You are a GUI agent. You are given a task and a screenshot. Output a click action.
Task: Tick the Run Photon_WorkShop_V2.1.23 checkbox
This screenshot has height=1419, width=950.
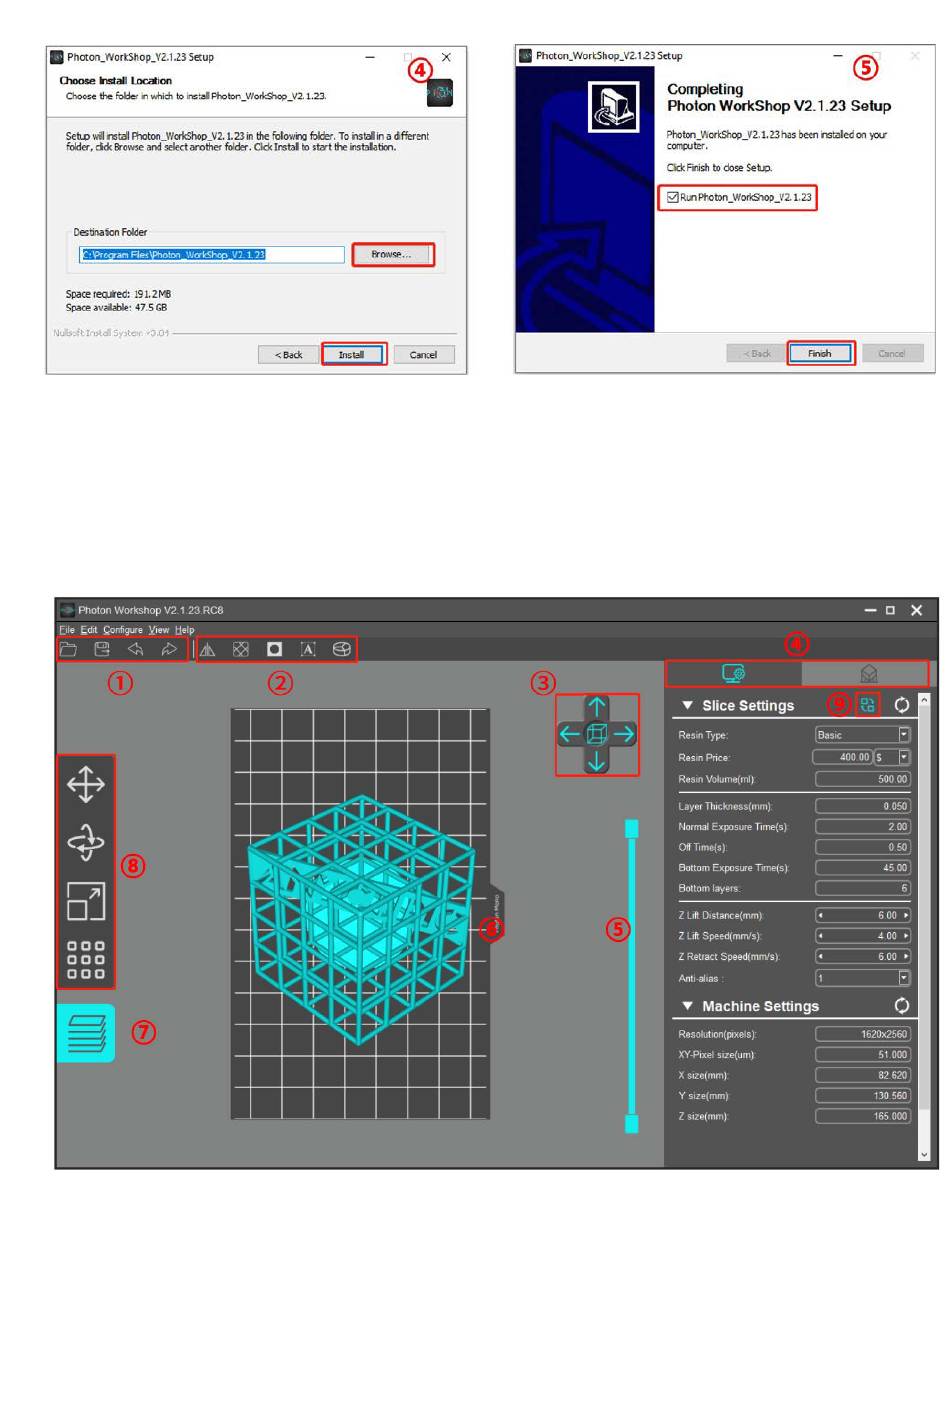click(673, 197)
